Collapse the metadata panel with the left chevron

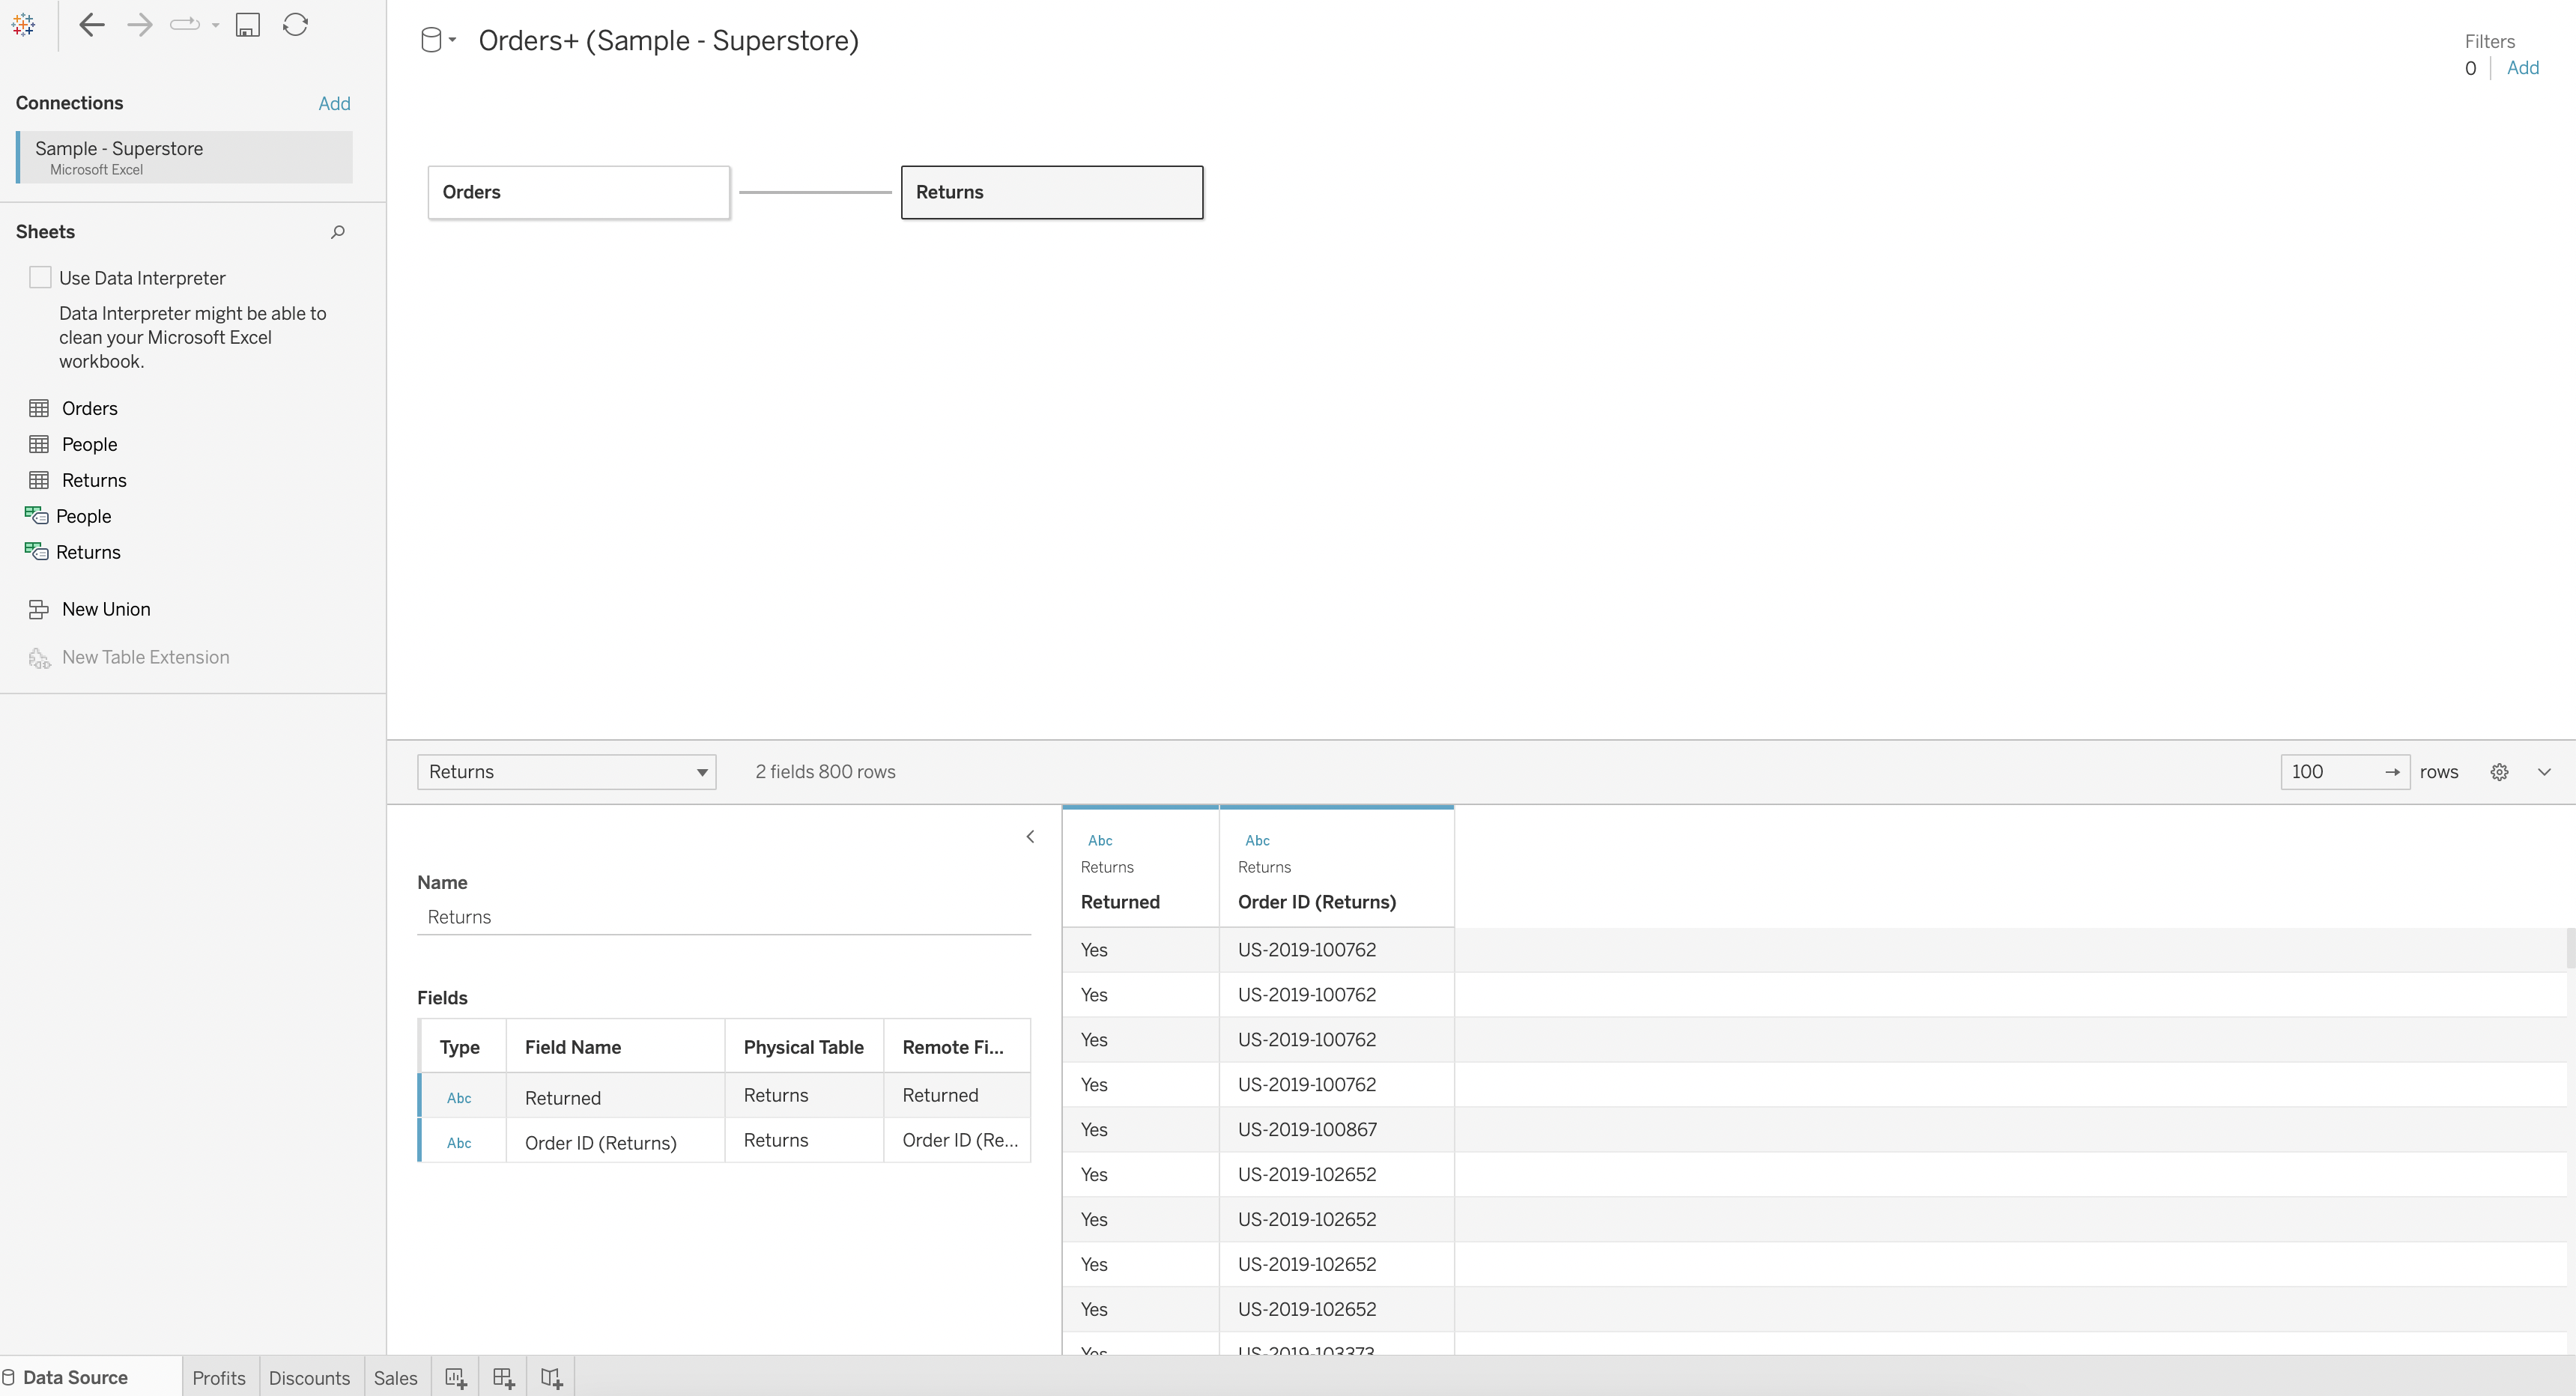pyautogui.click(x=1030, y=836)
